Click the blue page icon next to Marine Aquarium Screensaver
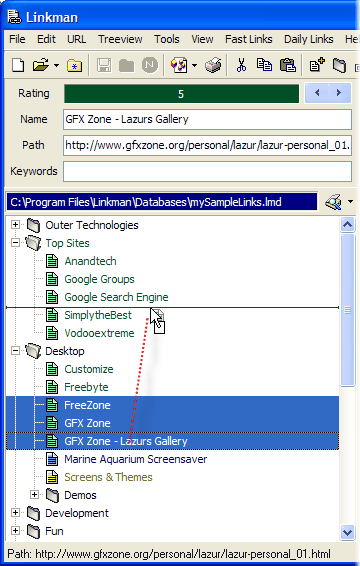Image resolution: width=360 pixels, height=566 pixels. 52,459
